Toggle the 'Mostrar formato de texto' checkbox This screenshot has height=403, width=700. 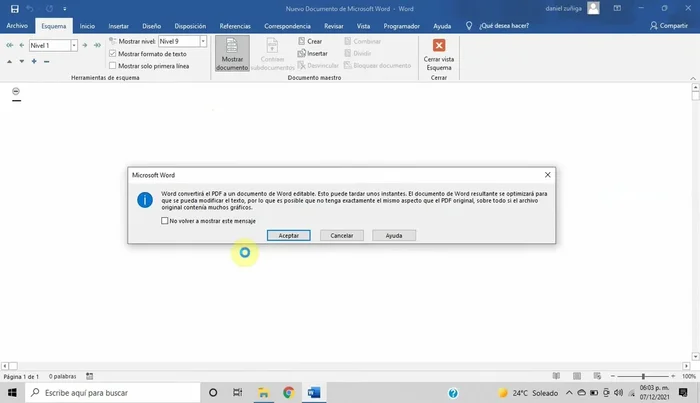pyautogui.click(x=112, y=54)
